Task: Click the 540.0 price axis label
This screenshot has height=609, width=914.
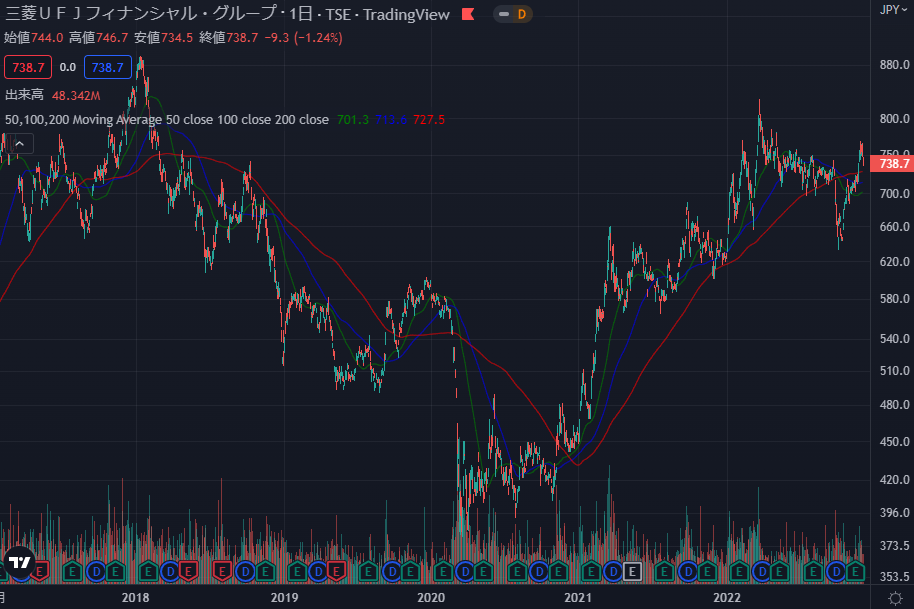Action: [894, 339]
